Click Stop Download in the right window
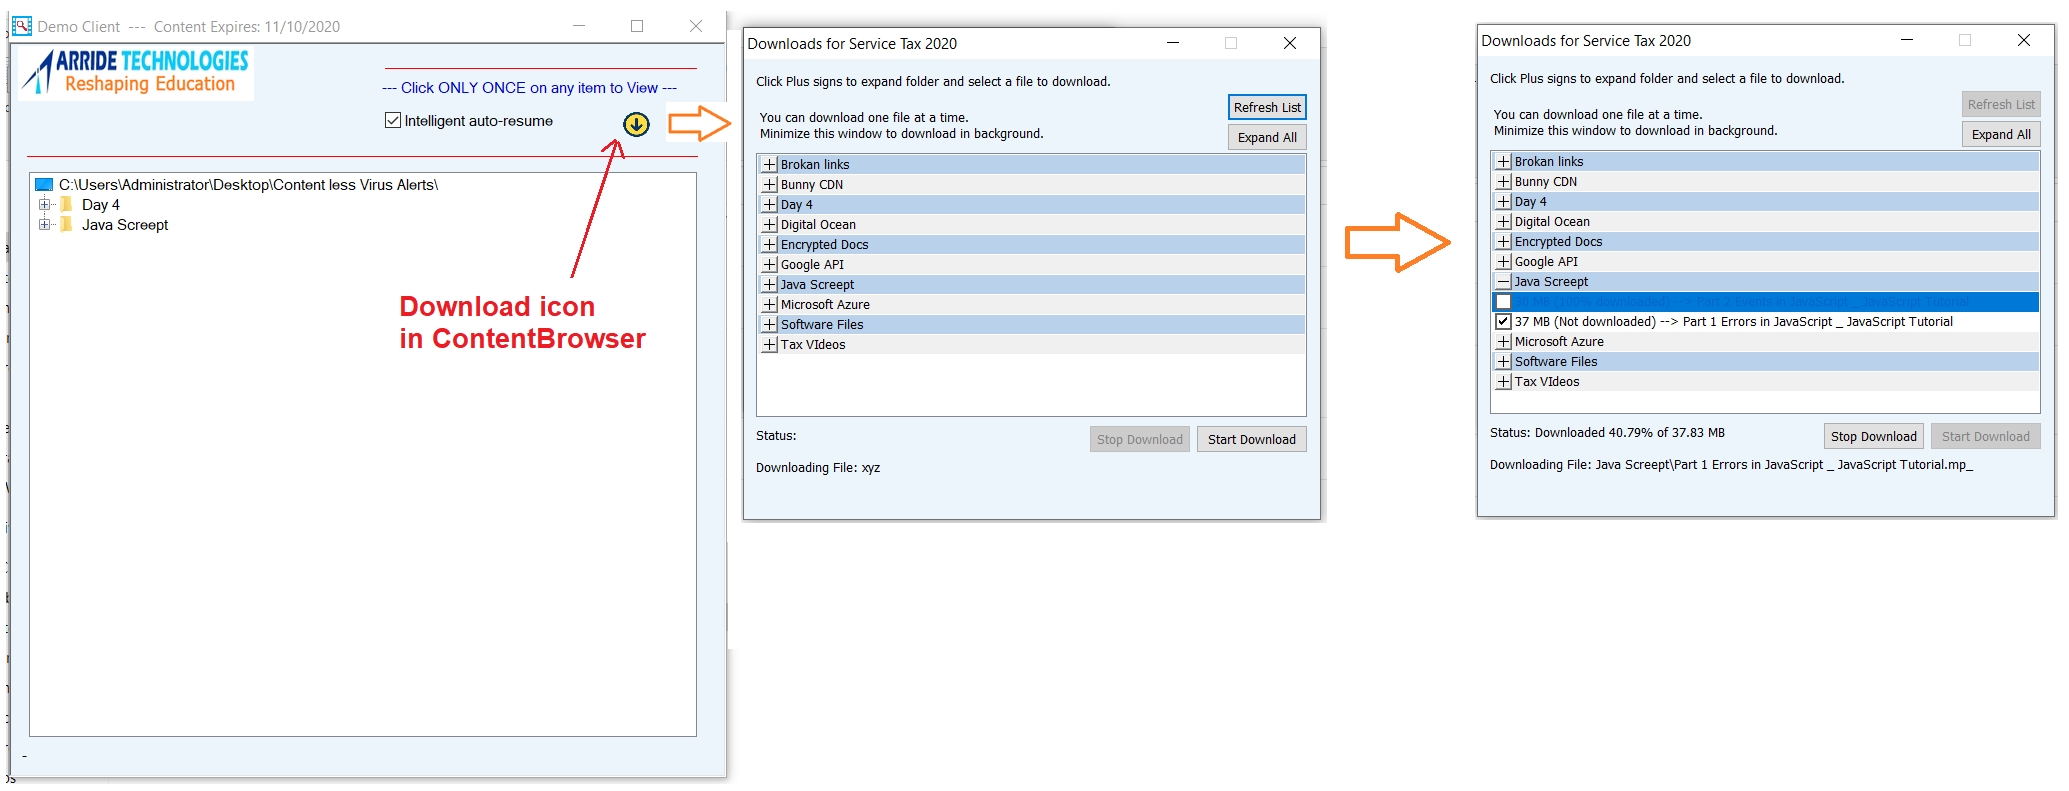The image size is (2069, 791). tap(1873, 437)
